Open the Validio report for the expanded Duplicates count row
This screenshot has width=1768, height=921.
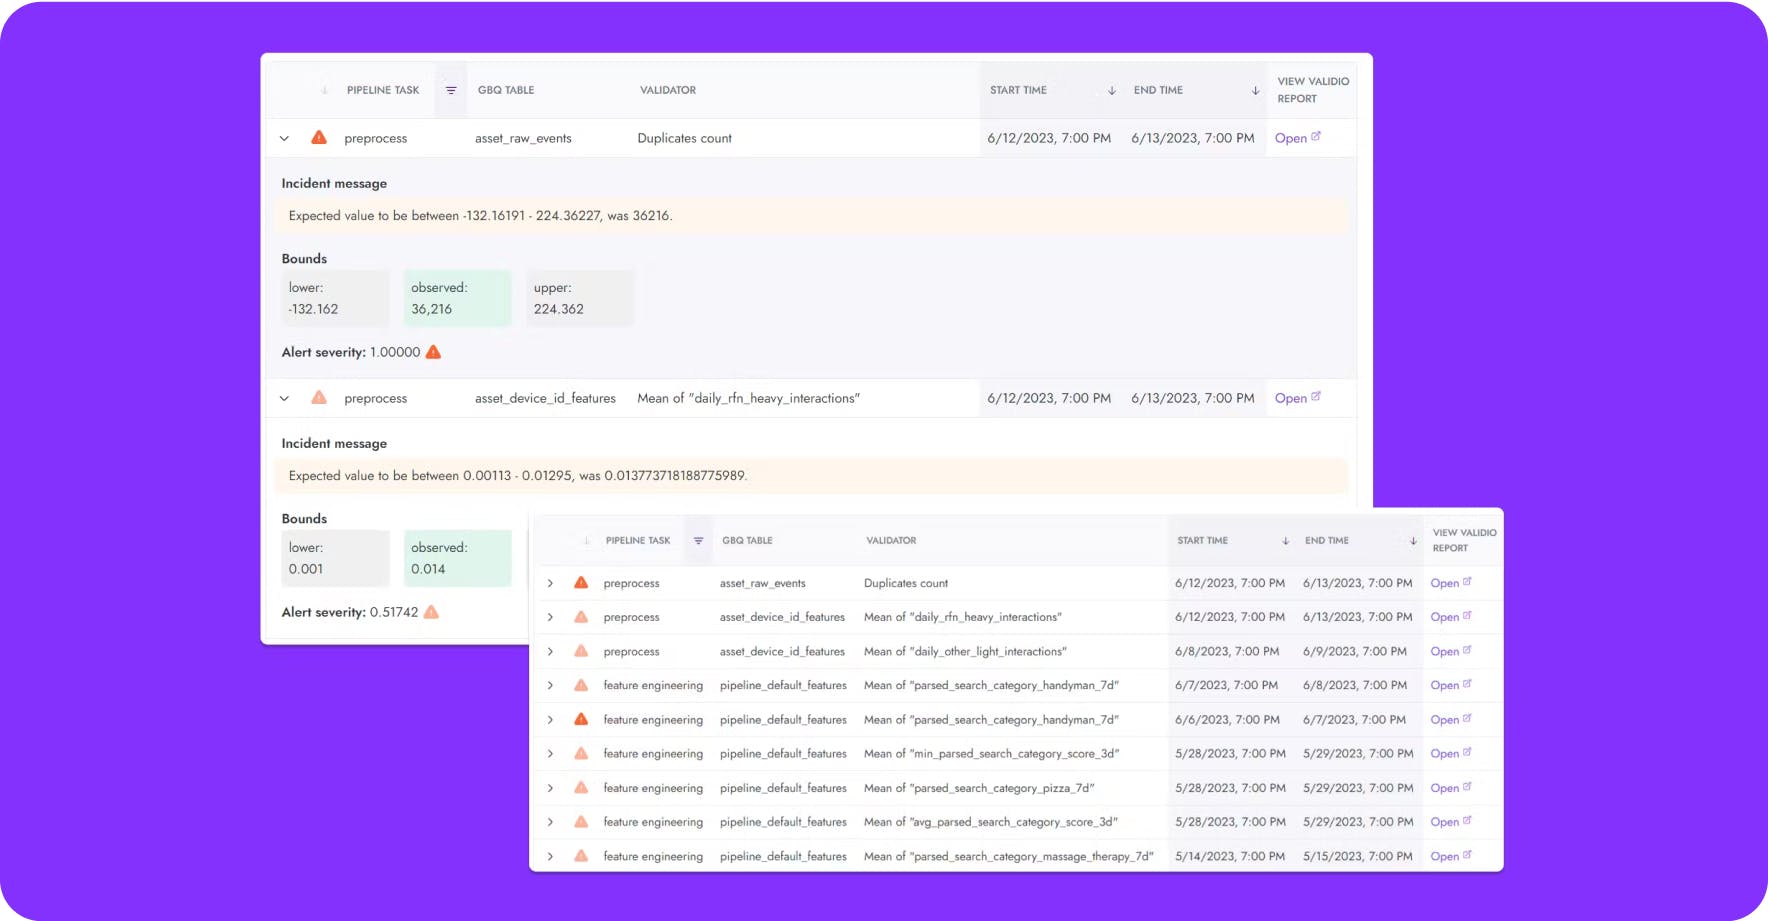(1298, 138)
